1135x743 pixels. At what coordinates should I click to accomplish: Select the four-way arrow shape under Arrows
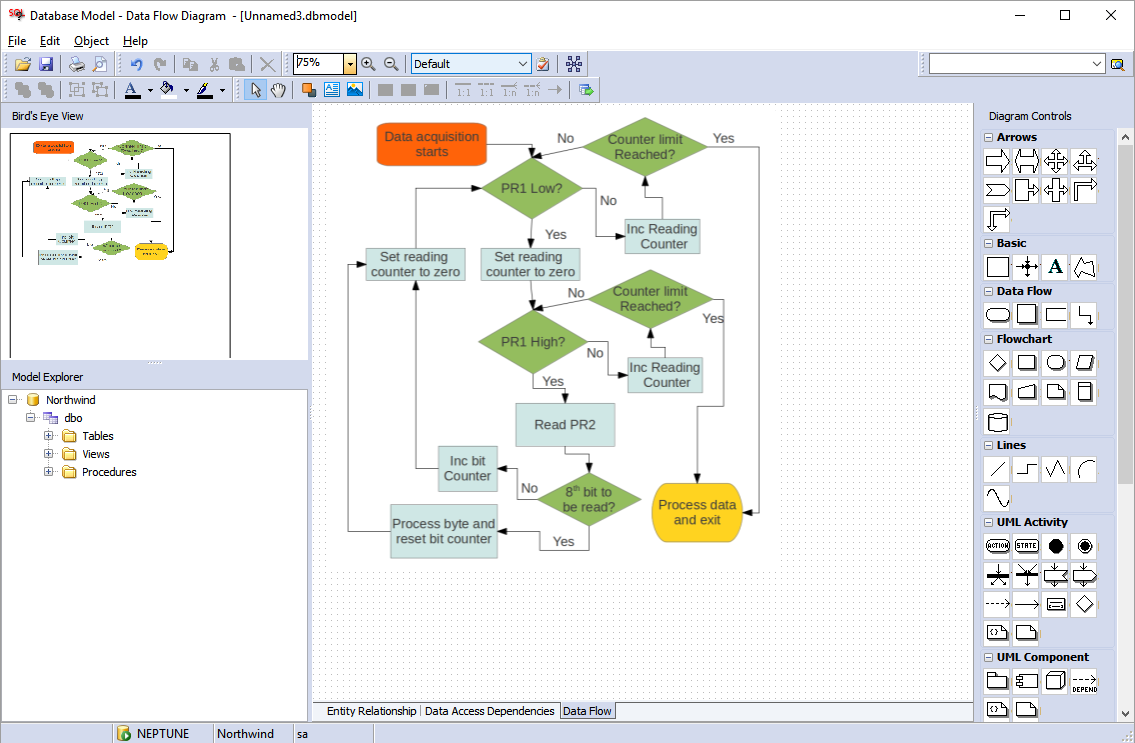1054,160
